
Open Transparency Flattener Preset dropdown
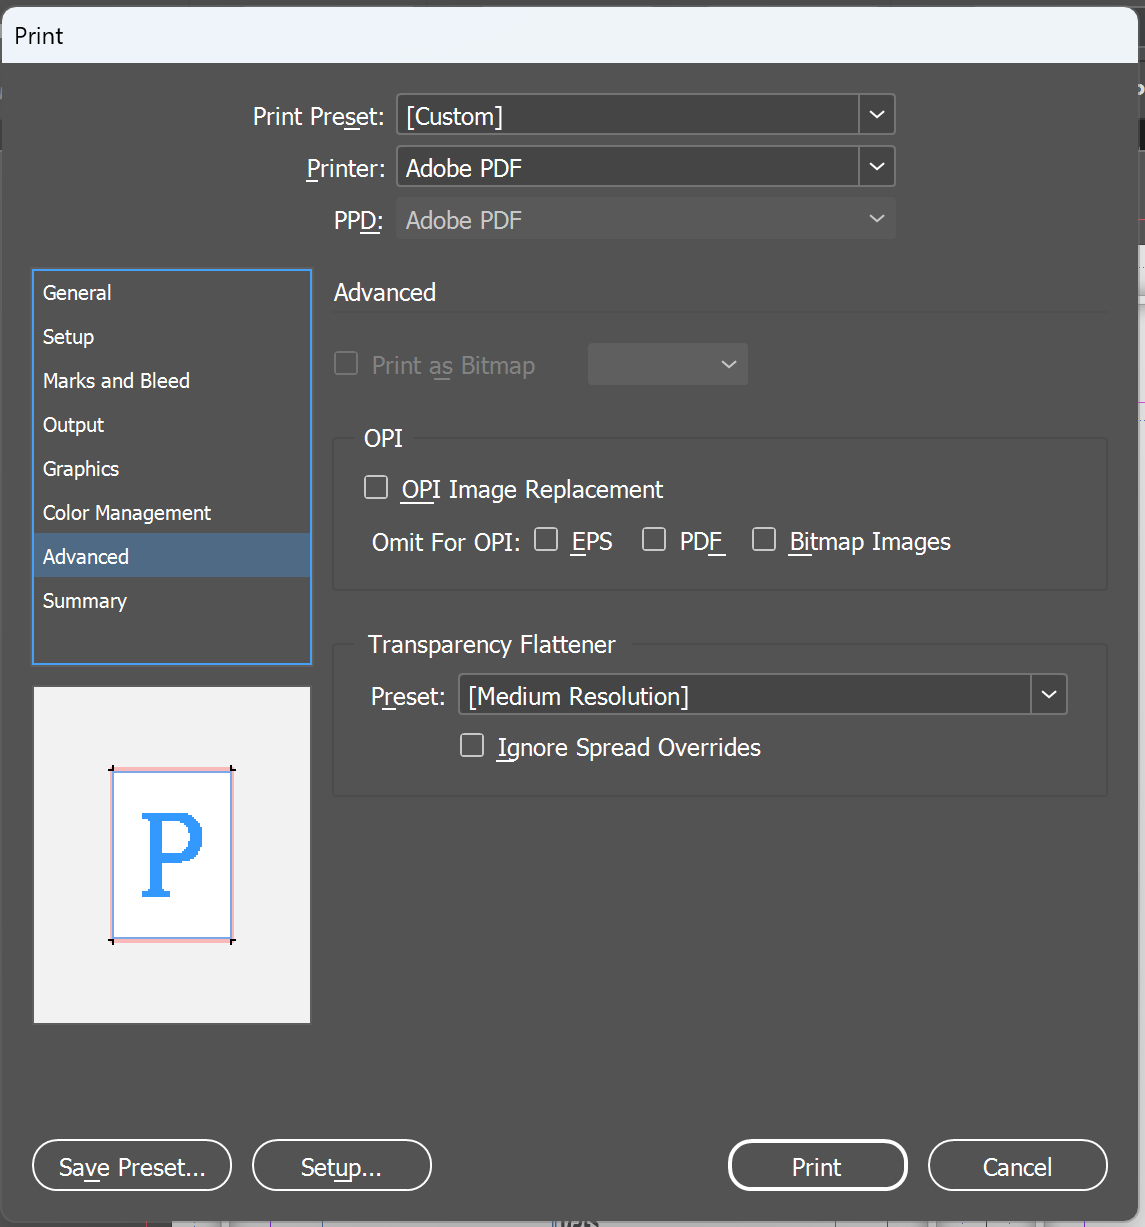click(x=1048, y=695)
